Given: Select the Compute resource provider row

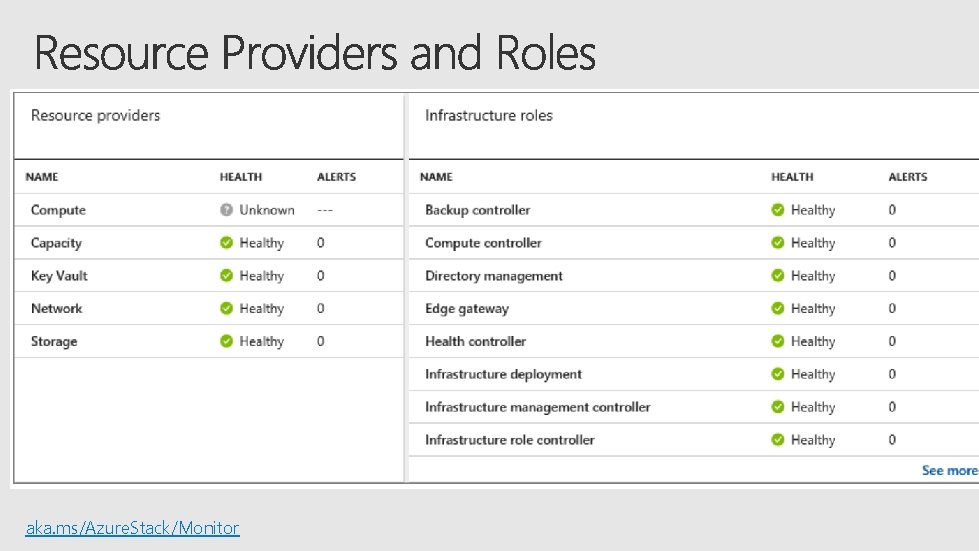Looking at the screenshot, I should [58, 210].
